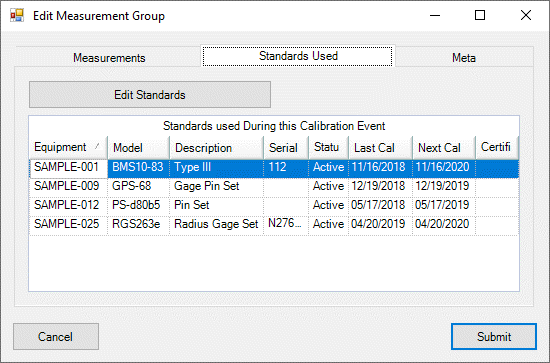This screenshot has width=550, height=363.
Task: Click last cal date 12/19/2018
Action: [x=380, y=188]
